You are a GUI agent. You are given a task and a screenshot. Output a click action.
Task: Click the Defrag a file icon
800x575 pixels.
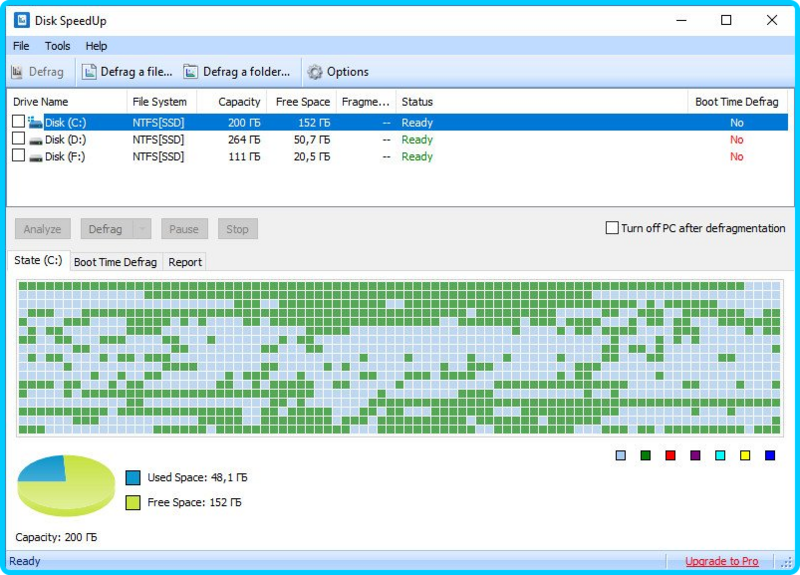click(89, 72)
